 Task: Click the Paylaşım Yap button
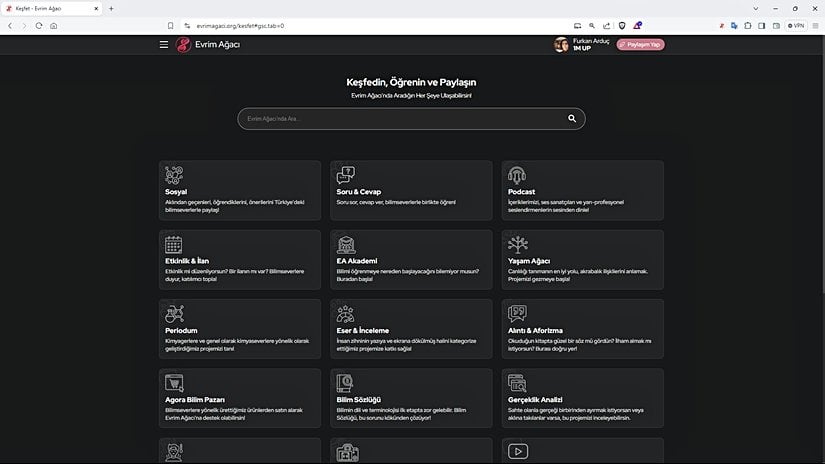click(640, 45)
